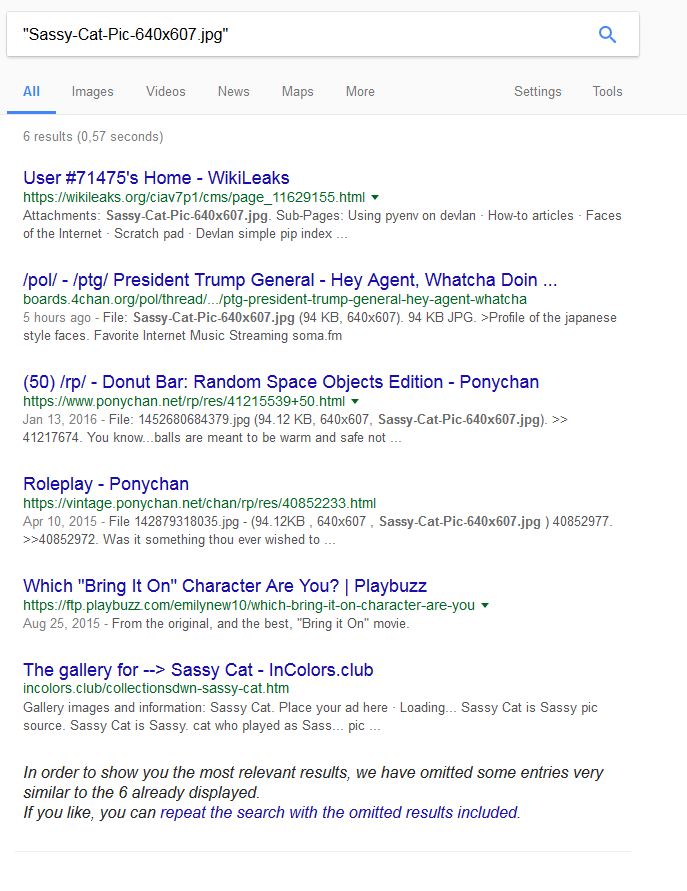Click the boards.4chan.org green URL text
Screen dimensions: 687x891
(275, 299)
